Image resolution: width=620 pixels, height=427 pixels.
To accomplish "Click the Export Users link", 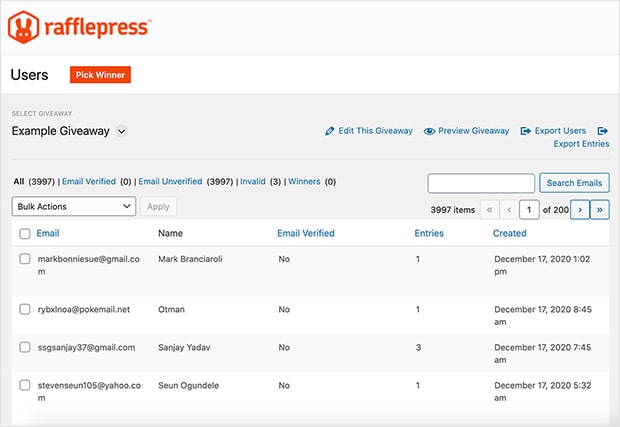I will coord(560,131).
